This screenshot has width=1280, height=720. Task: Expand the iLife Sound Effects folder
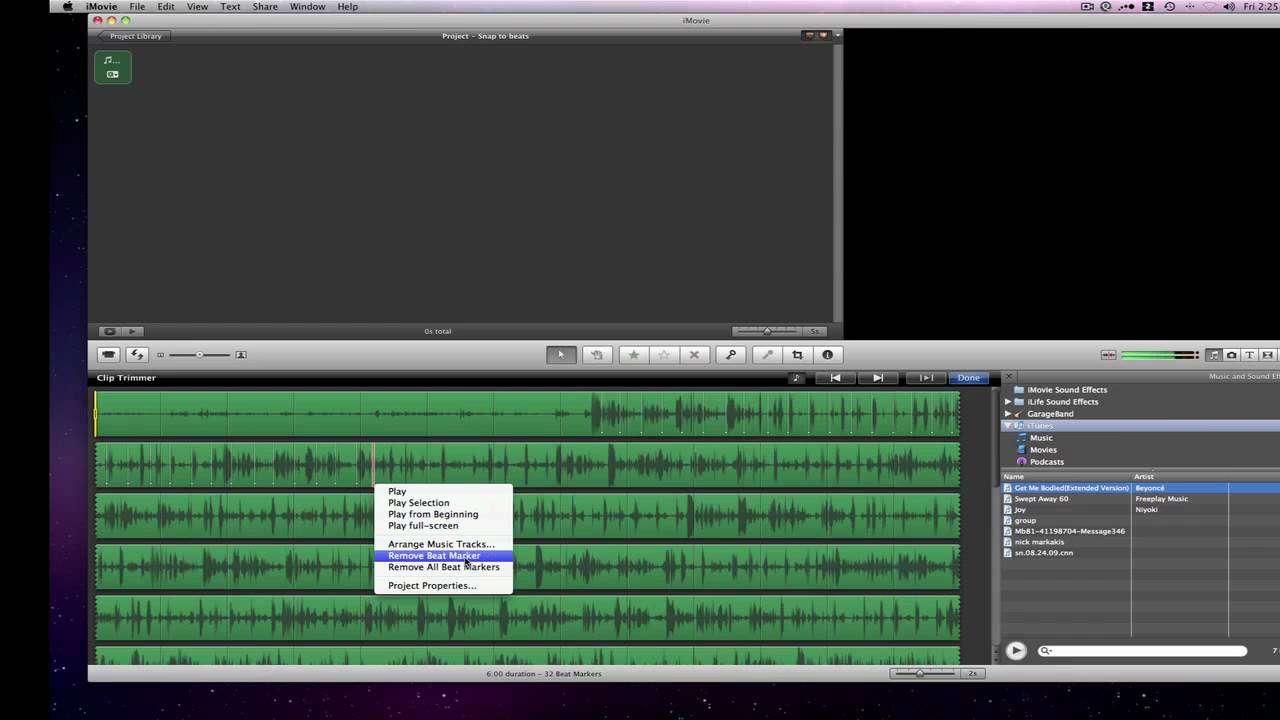point(1008,402)
